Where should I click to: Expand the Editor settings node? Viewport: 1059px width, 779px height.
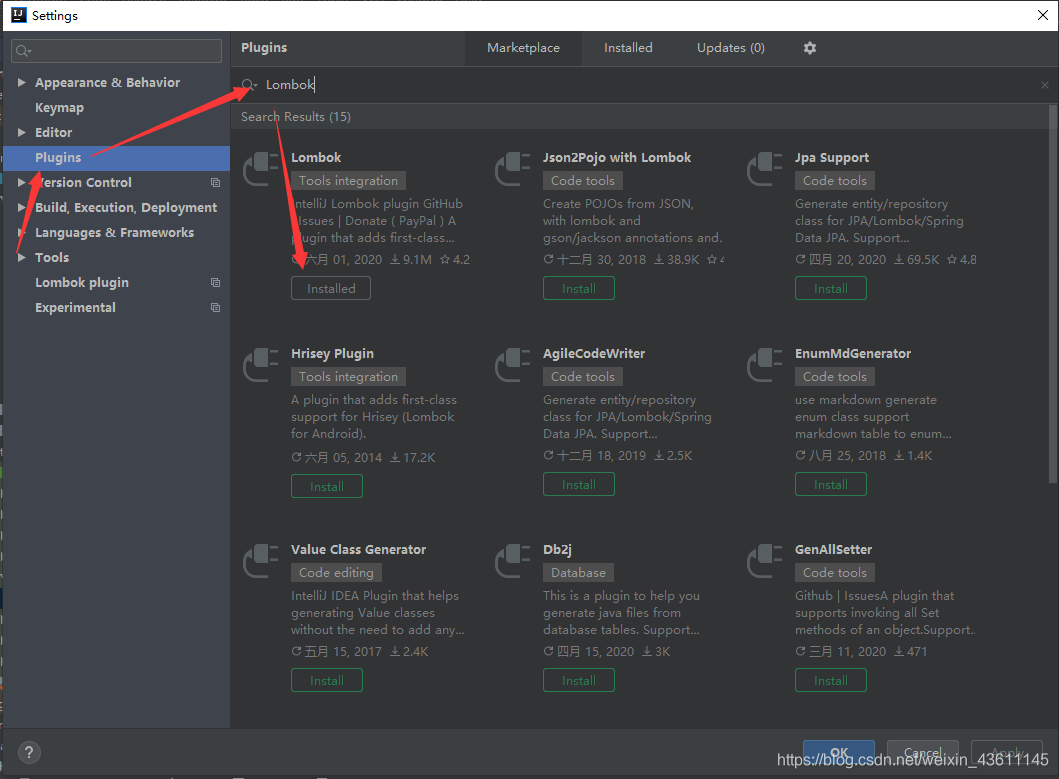pyautogui.click(x=22, y=132)
